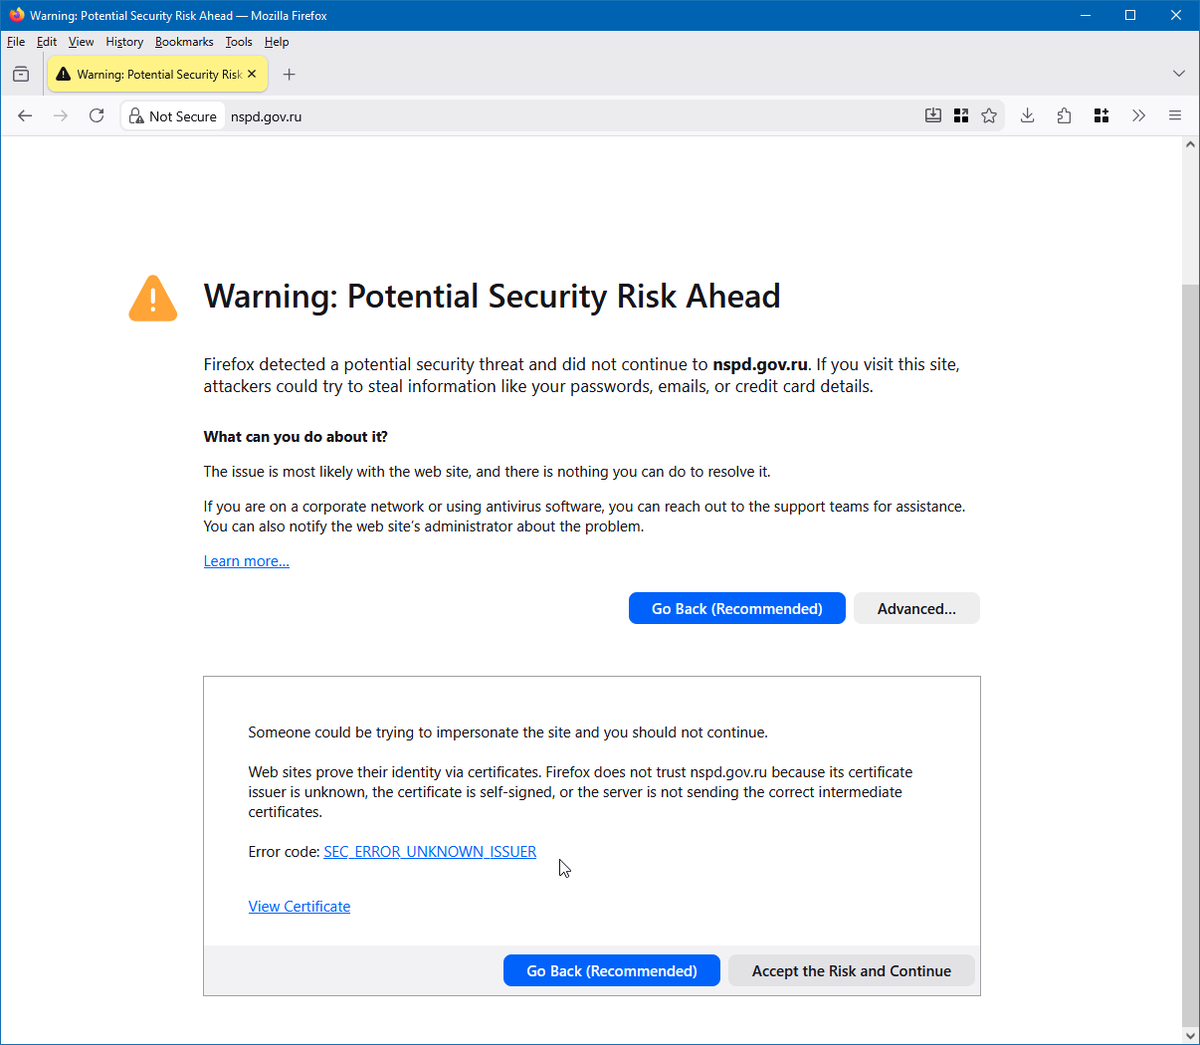Screen dimensions: 1200x1045
Task: Open the History menu
Action: pos(123,42)
